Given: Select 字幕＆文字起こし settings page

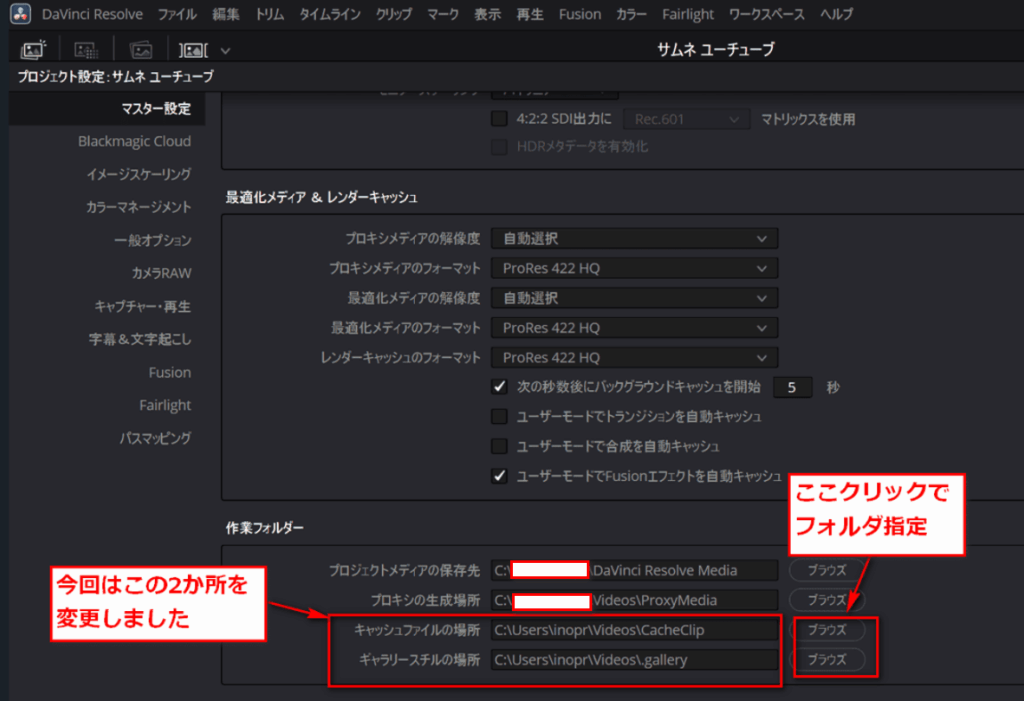Looking at the screenshot, I should [140, 339].
